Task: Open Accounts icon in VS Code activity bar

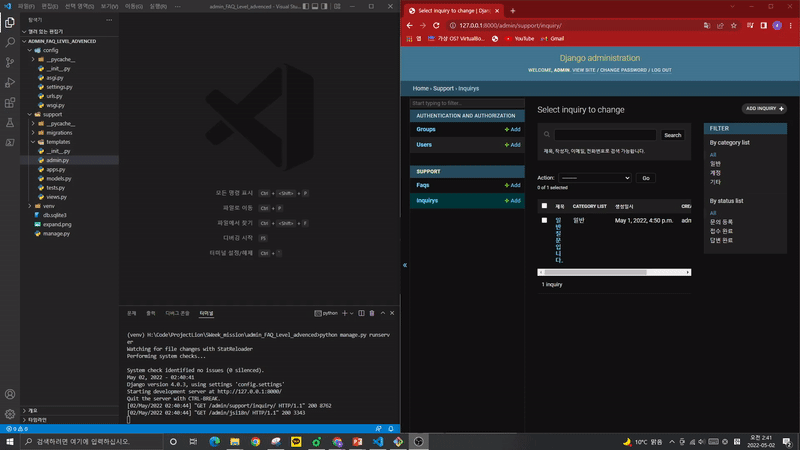Action: (10, 394)
